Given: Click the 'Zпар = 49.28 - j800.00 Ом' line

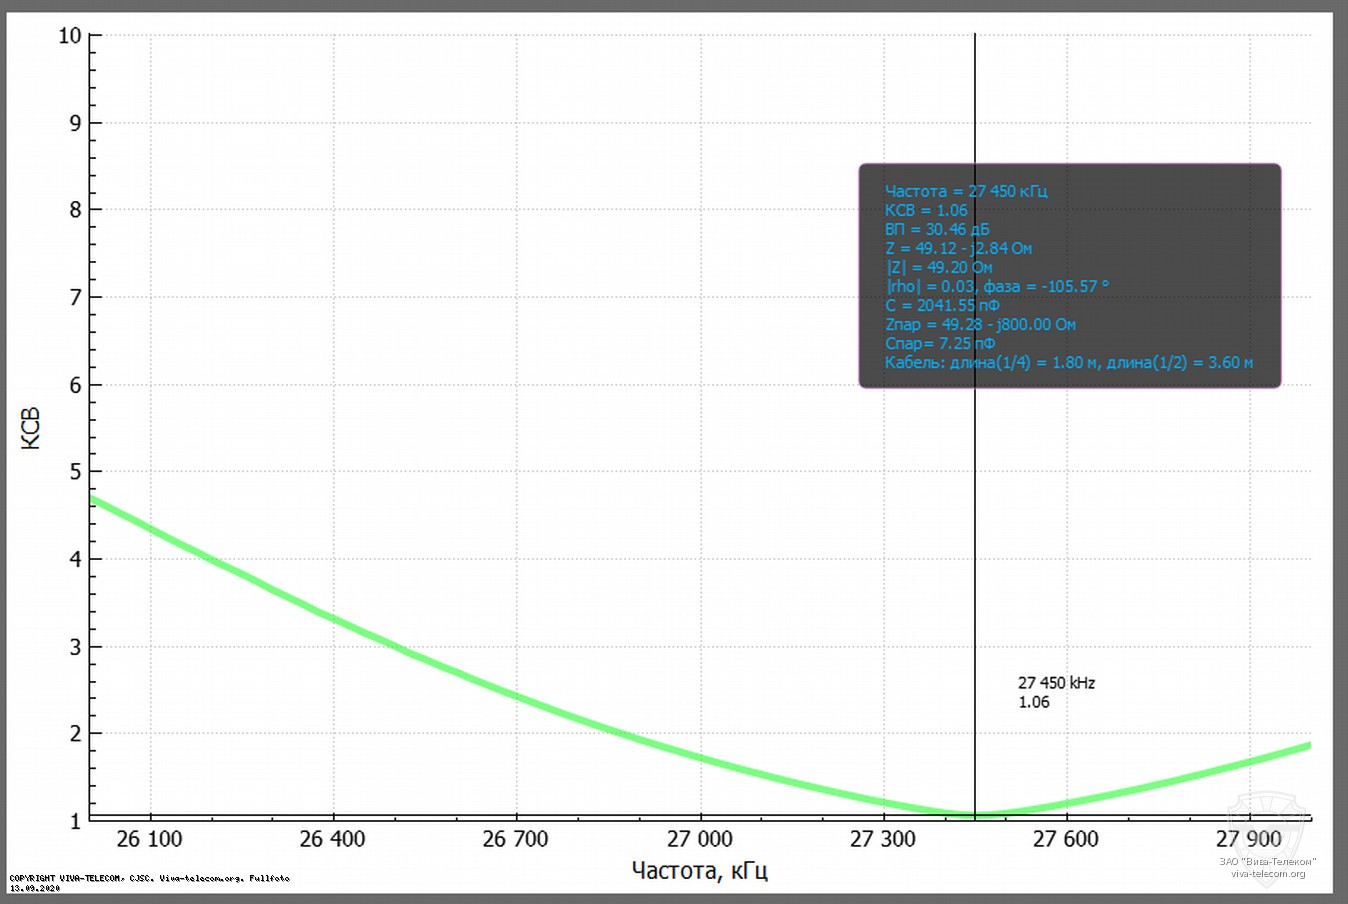Looking at the screenshot, I should click(x=980, y=324).
